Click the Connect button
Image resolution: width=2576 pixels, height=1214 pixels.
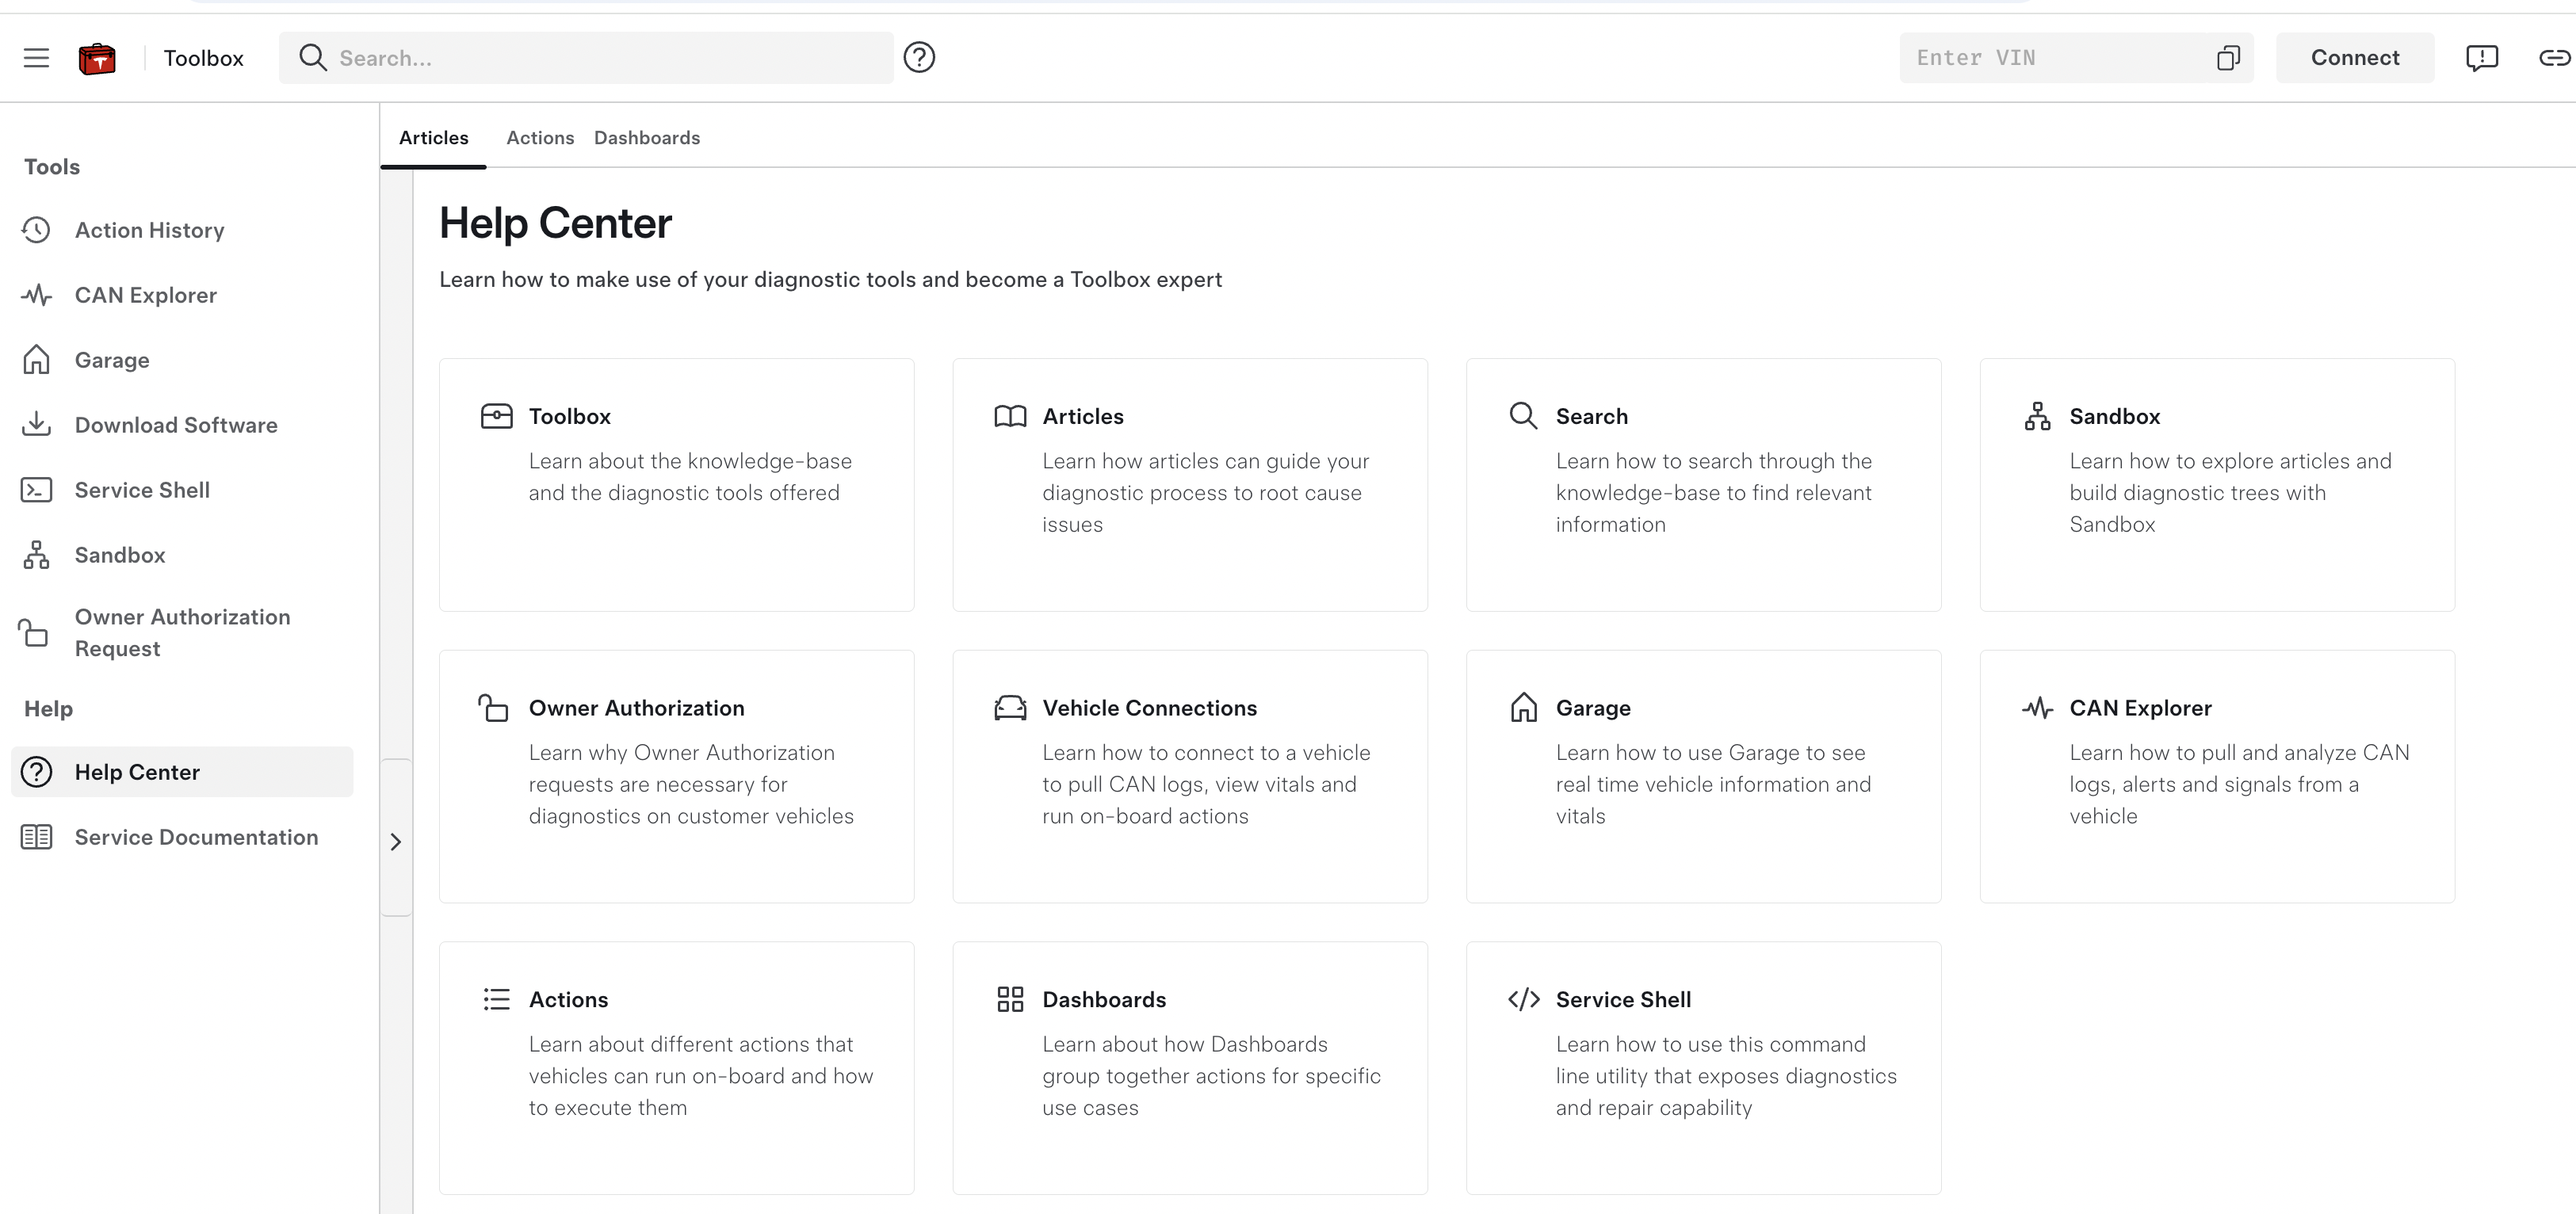[x=2355, y=58]
